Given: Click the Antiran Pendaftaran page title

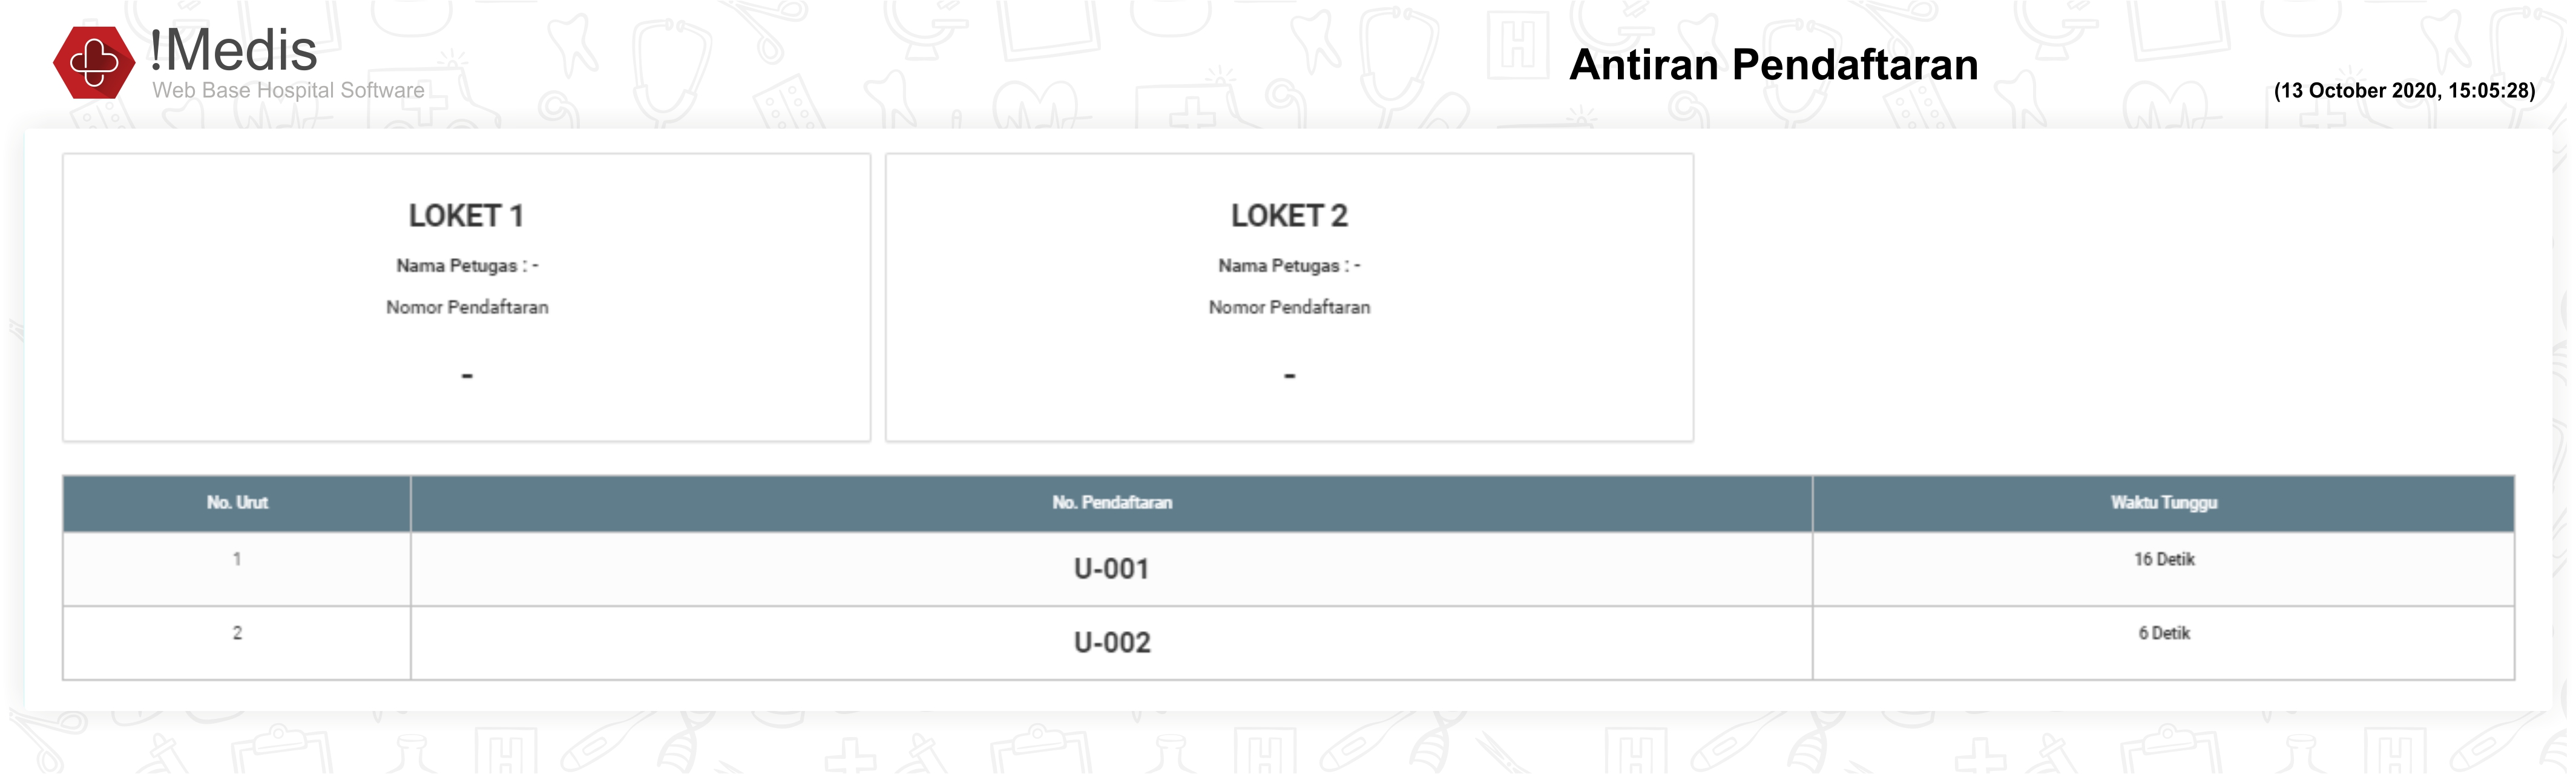Looking at the screenshot, I should coord(1773,65).
